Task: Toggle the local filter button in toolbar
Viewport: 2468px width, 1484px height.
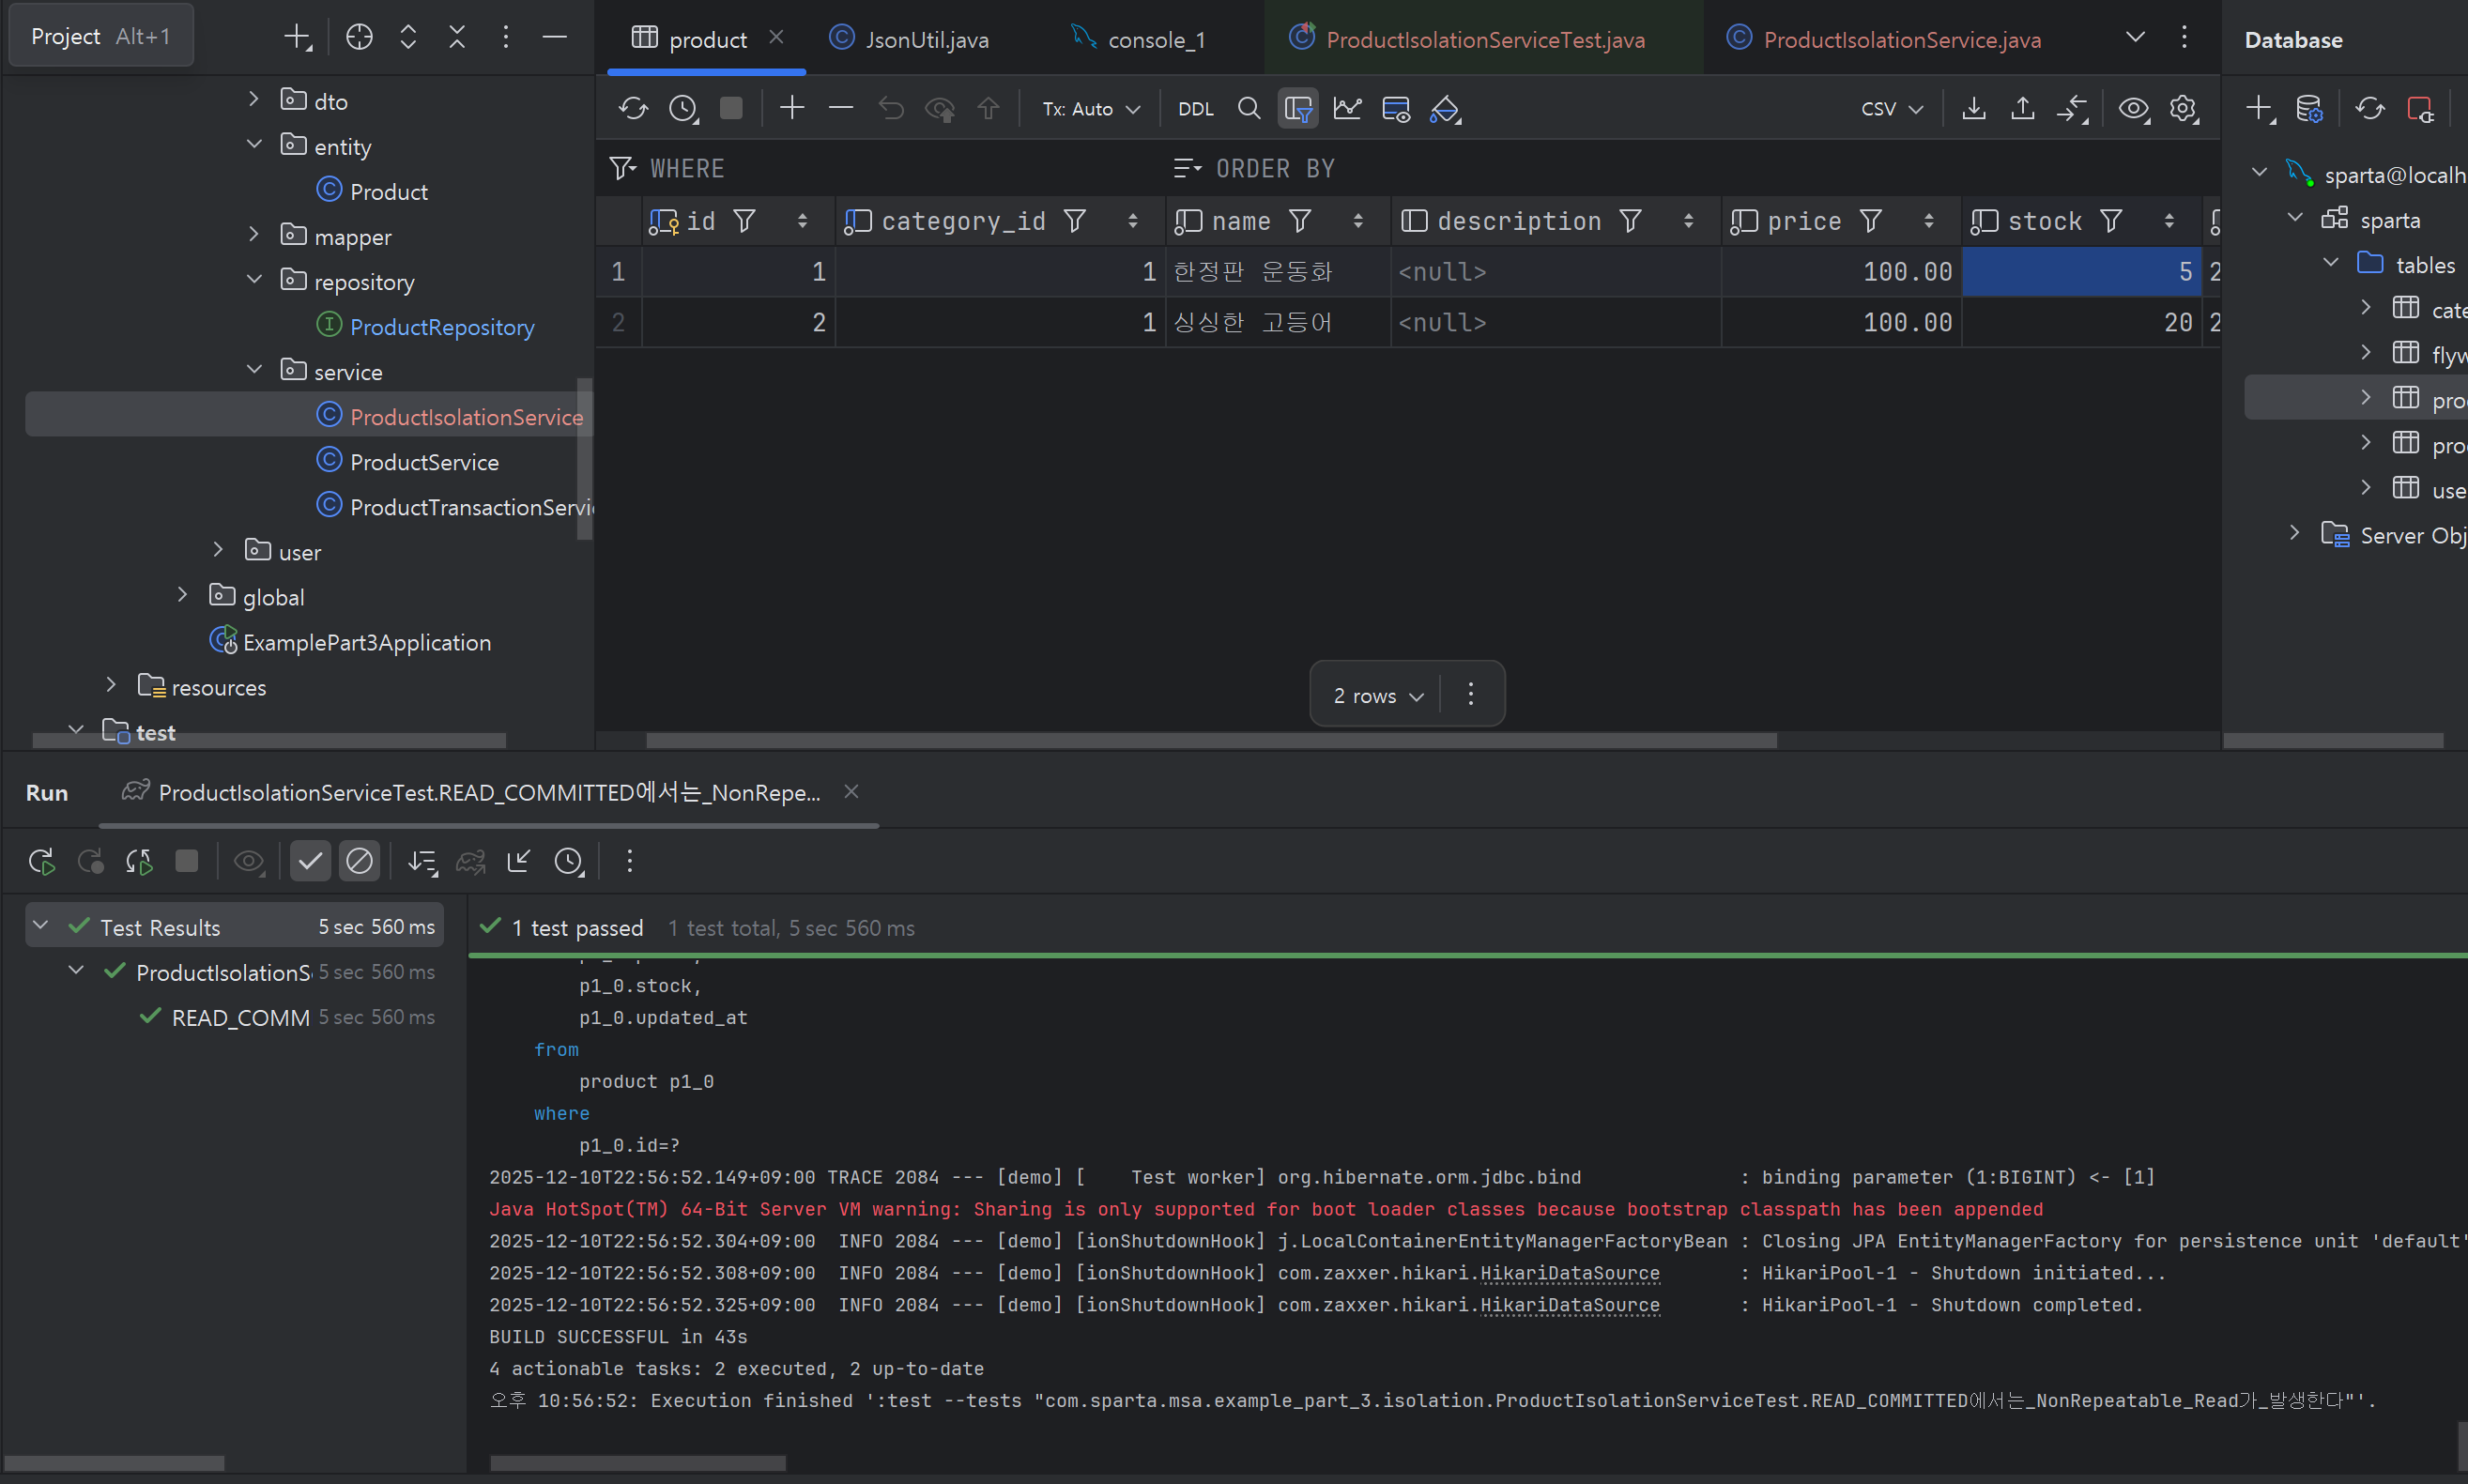Action: 1298,108
